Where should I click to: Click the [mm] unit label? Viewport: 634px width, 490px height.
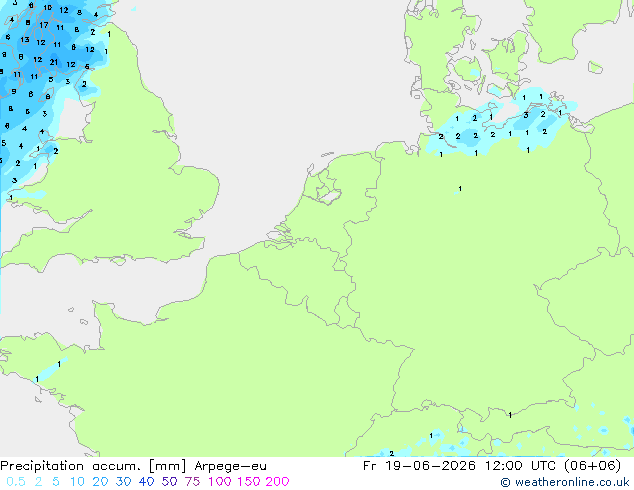point(168,466)
